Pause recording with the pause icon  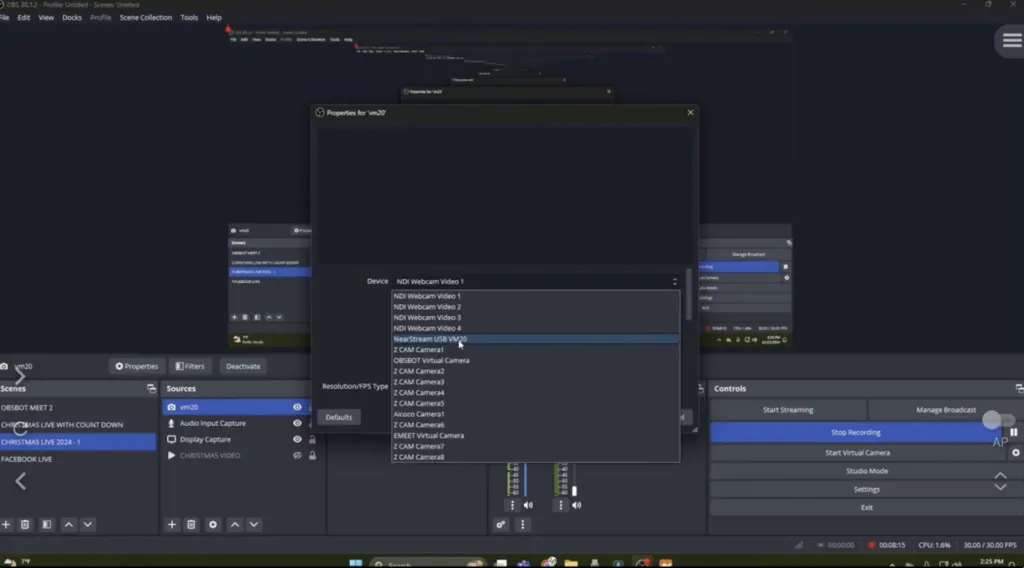click(x=1014, y=432)
